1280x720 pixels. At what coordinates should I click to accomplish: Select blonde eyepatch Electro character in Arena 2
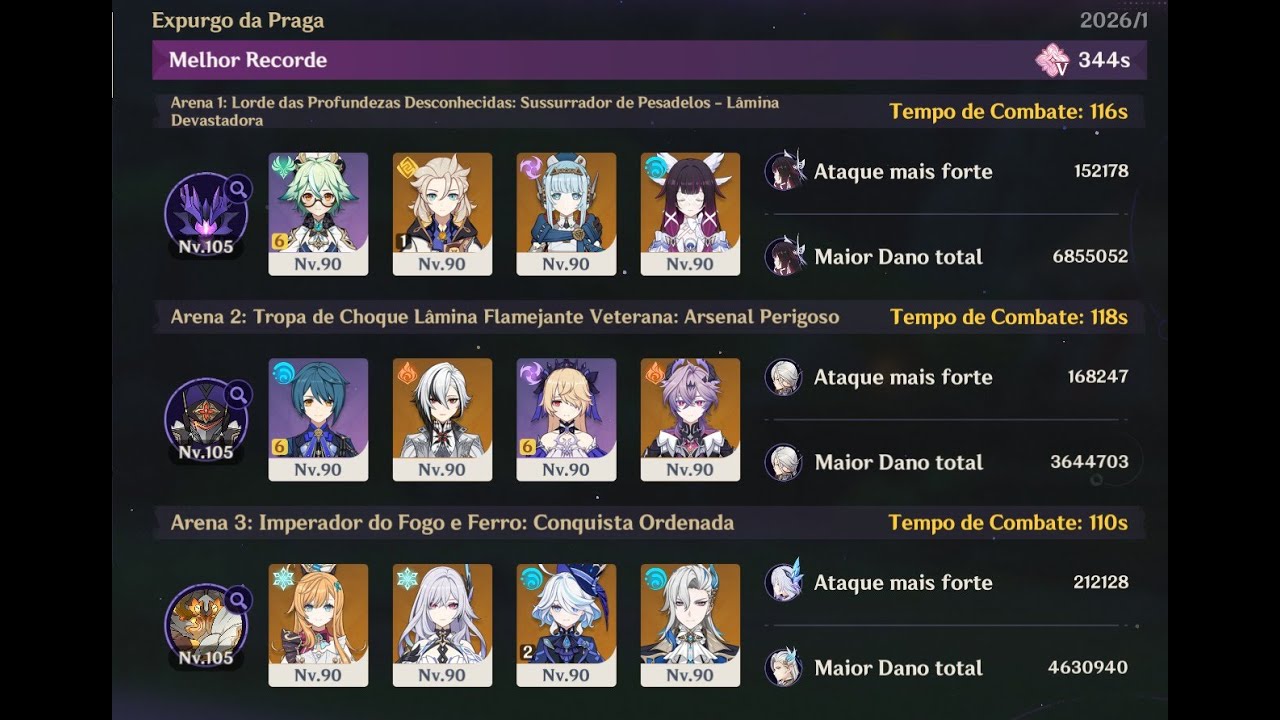point(566,420)
